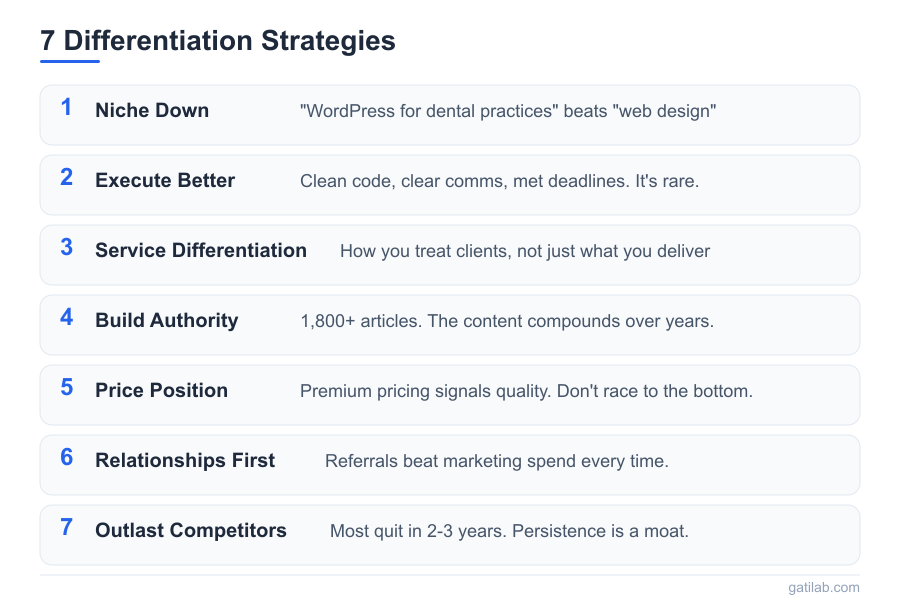Click the "Outlast Competitors" title

191,531
